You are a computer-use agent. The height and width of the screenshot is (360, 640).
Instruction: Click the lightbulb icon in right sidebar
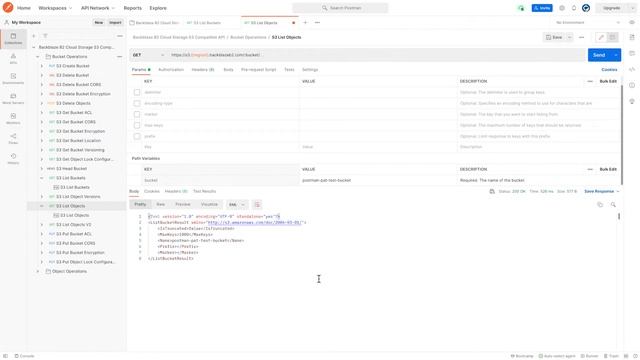coord(632,101)
